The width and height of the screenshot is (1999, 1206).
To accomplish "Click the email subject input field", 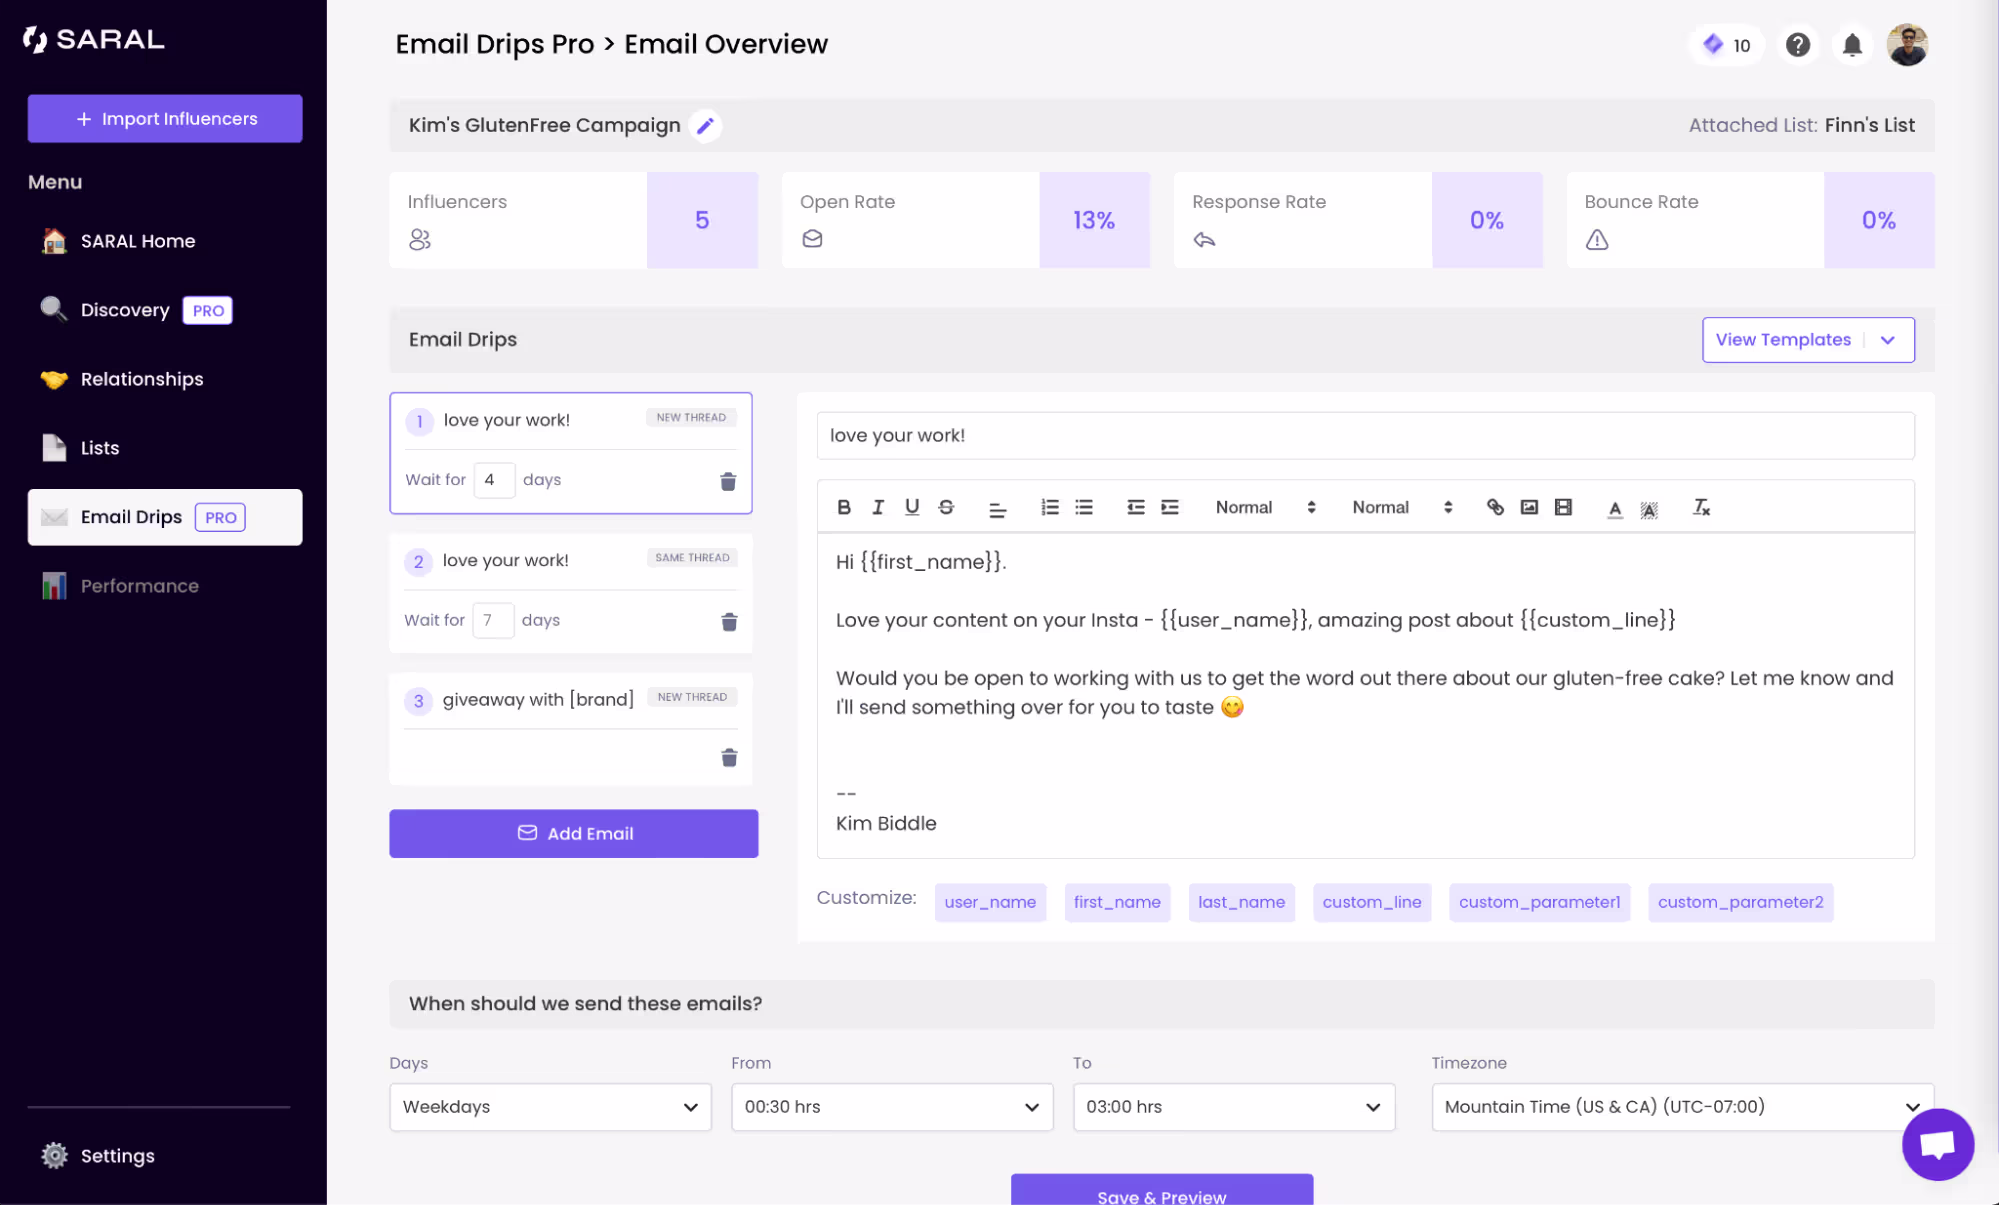I will (1364, 436).
